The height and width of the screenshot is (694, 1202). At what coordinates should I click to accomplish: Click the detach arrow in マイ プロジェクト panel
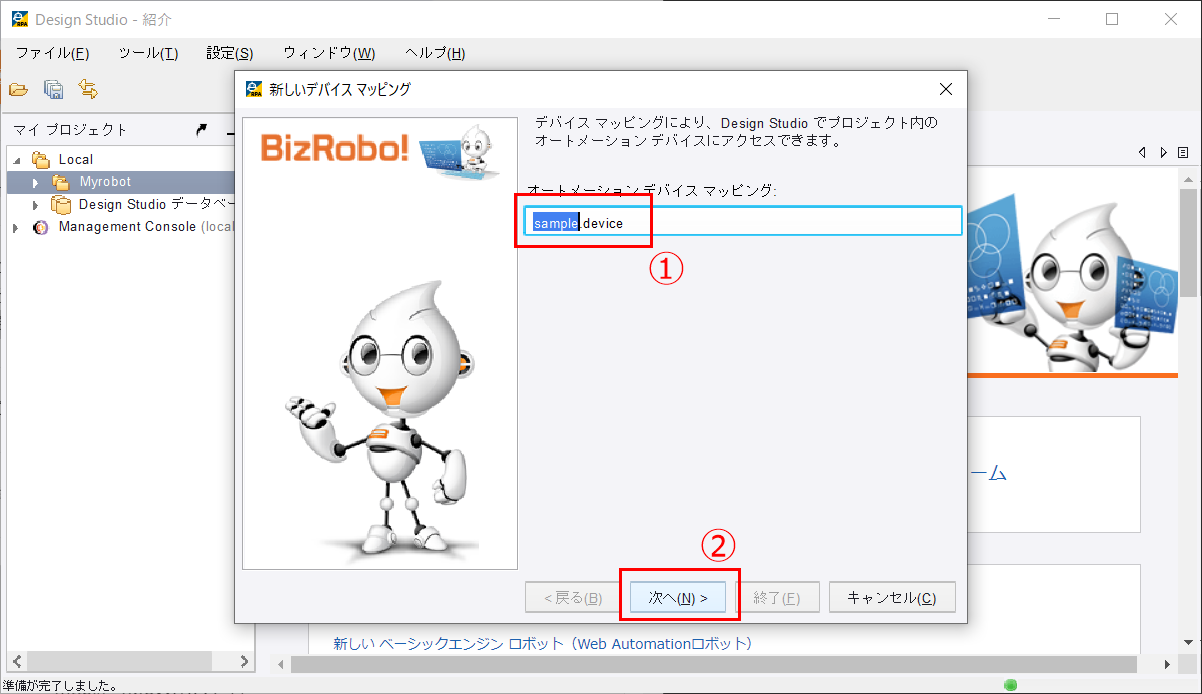[x=201, y=129]
